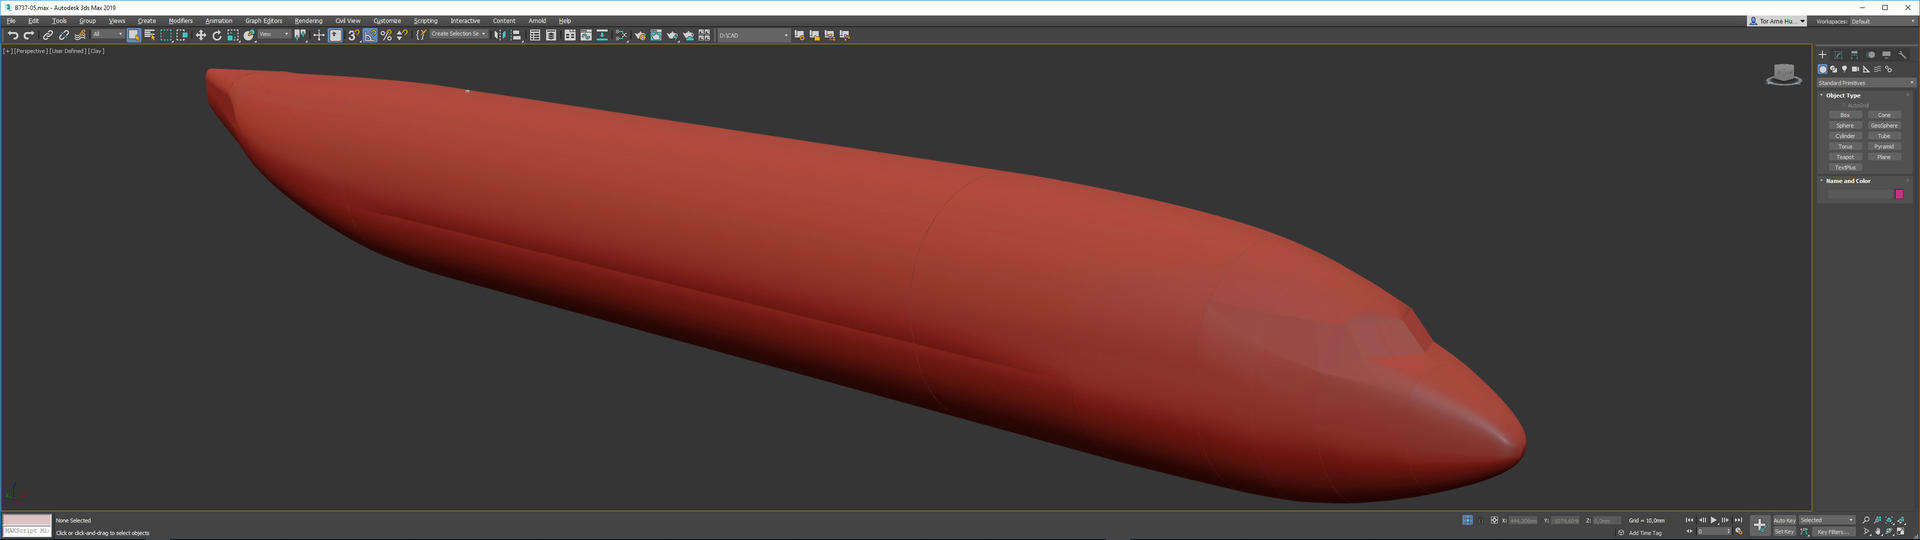Click the Select and Link chain icon

(47, 35)
